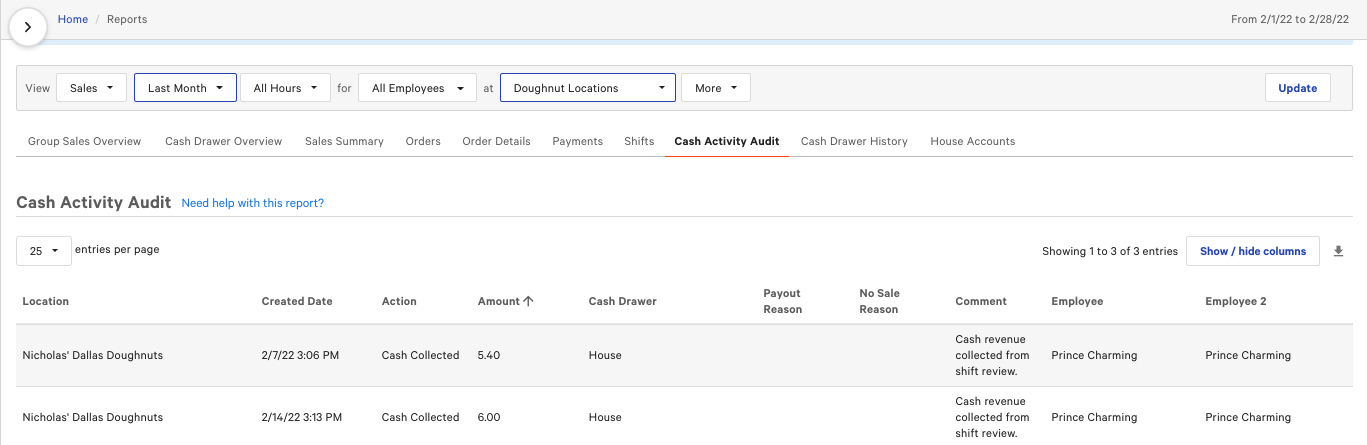Expand the sidebar with the chevron button

[x=28, y=27]
